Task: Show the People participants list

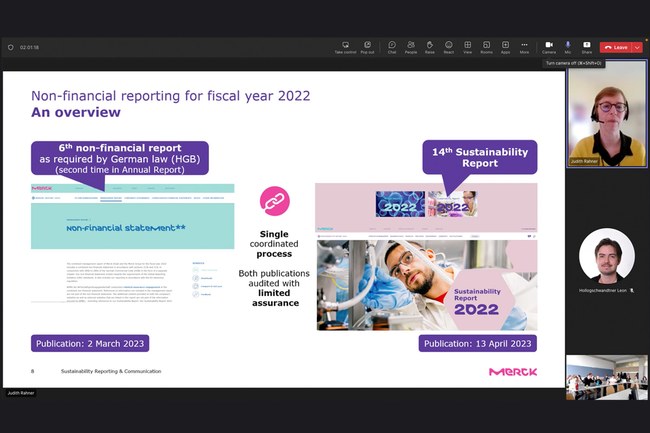Action: click(411, 47)
